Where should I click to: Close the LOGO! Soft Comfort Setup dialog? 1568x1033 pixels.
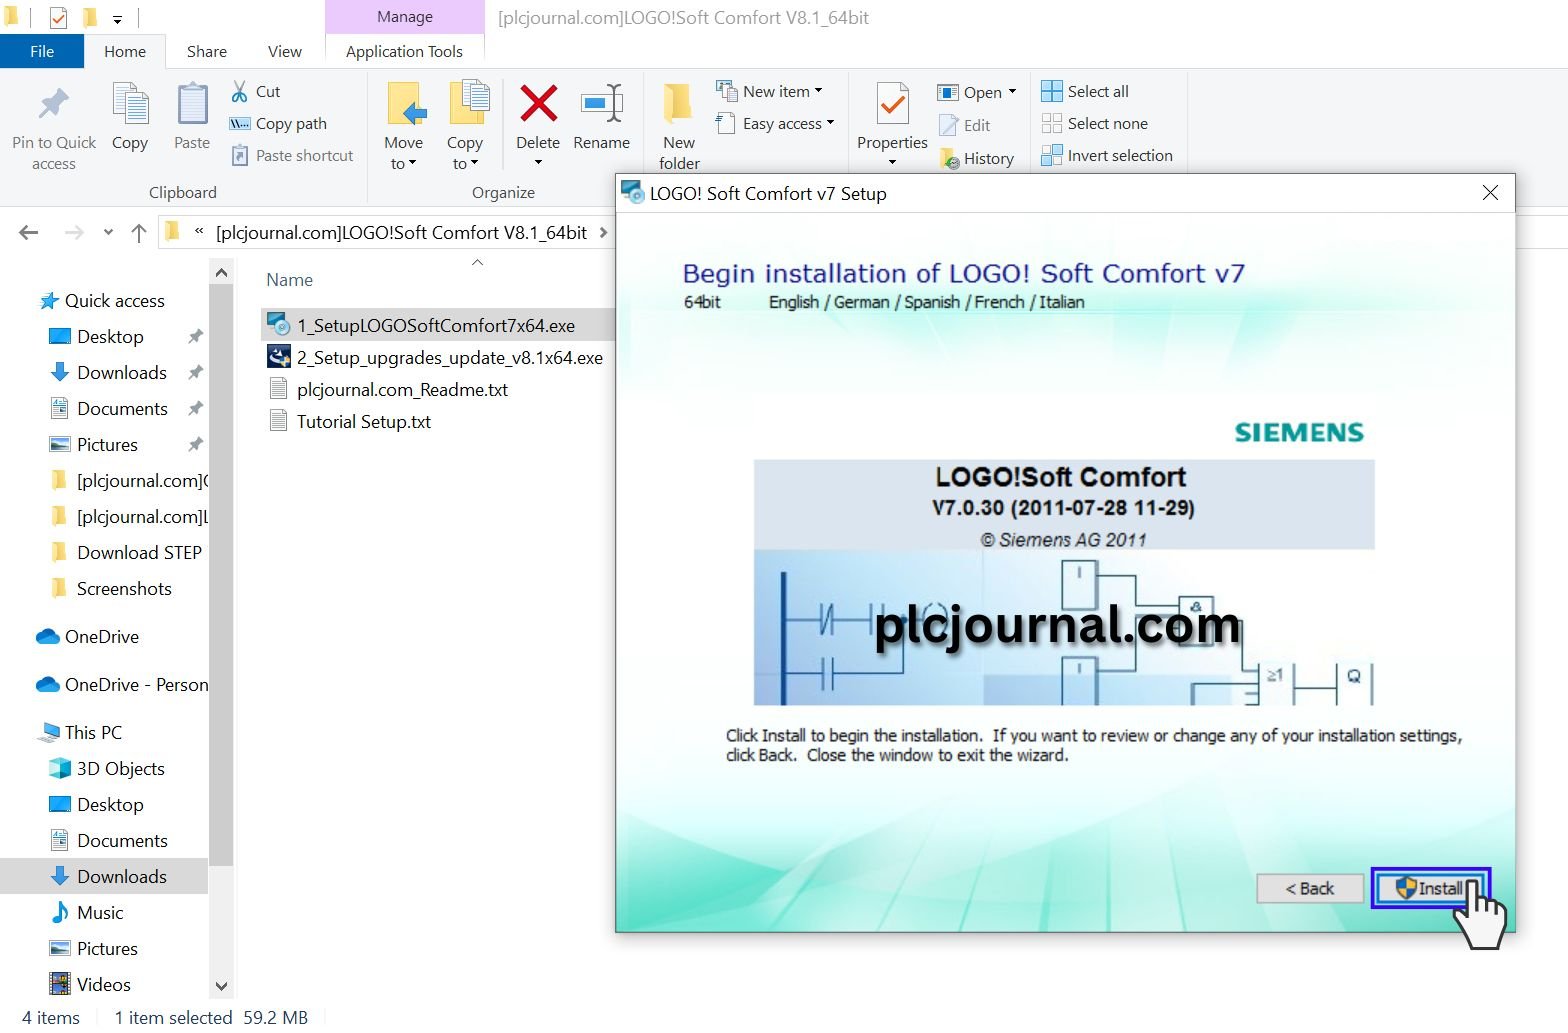pos(1490,192)
